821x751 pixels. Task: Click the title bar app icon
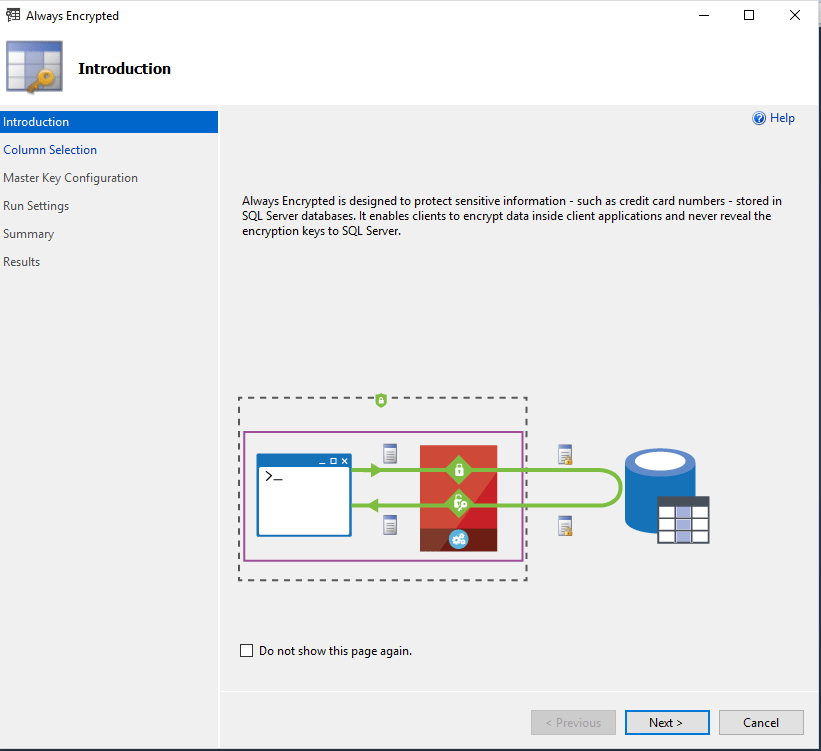pyautogui.click(x=14, y=16)
